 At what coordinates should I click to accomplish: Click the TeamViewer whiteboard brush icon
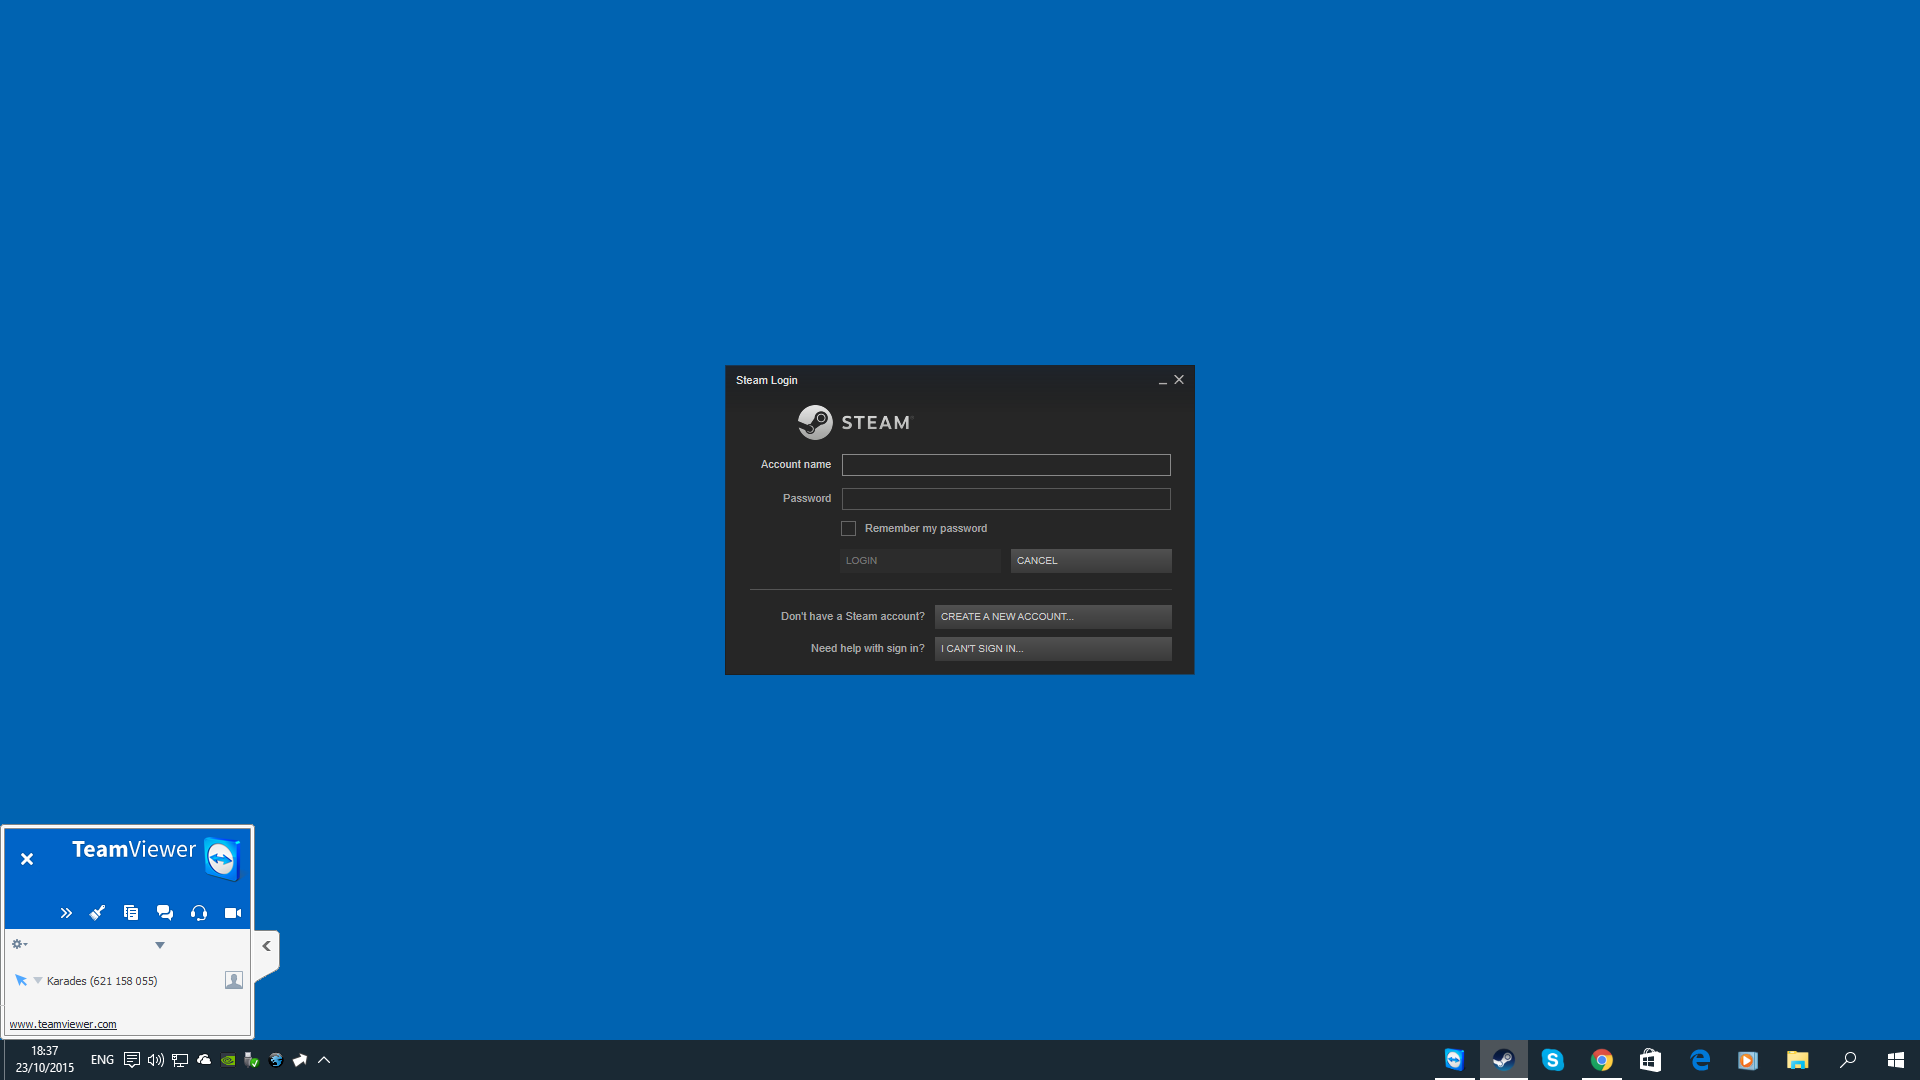click(x=97, y=913)
